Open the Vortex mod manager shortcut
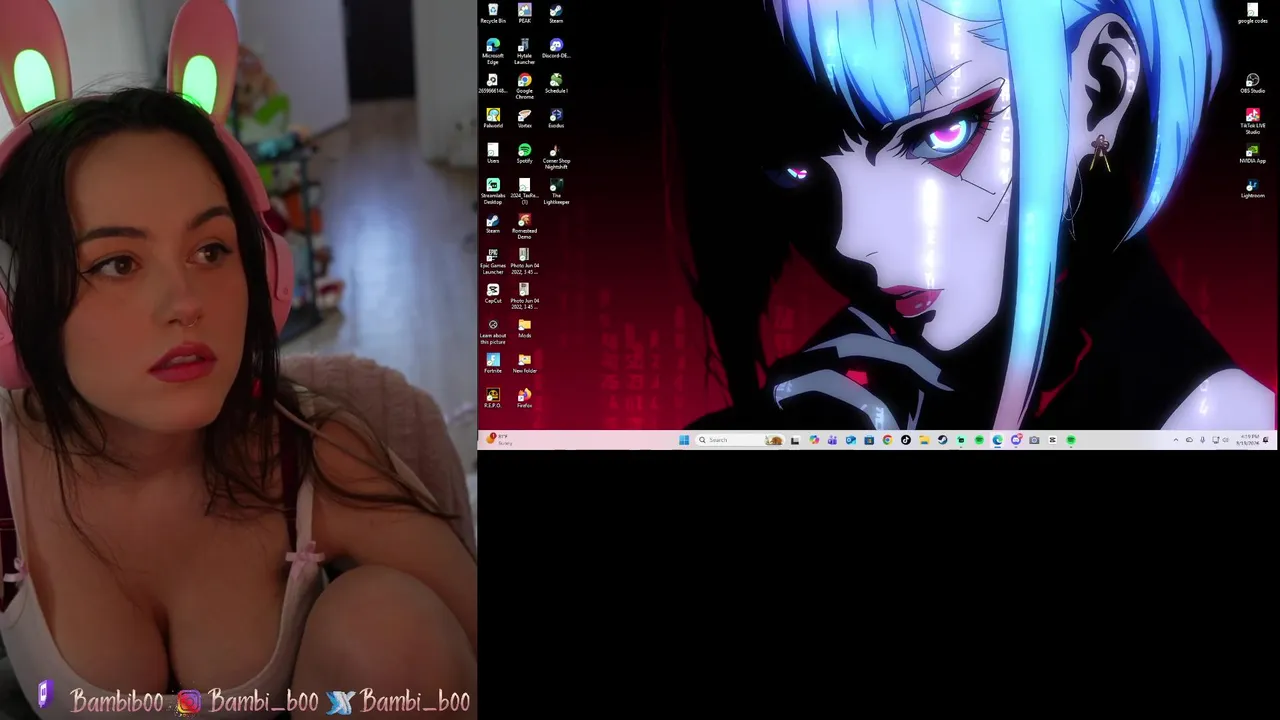 tap(524, 119)
